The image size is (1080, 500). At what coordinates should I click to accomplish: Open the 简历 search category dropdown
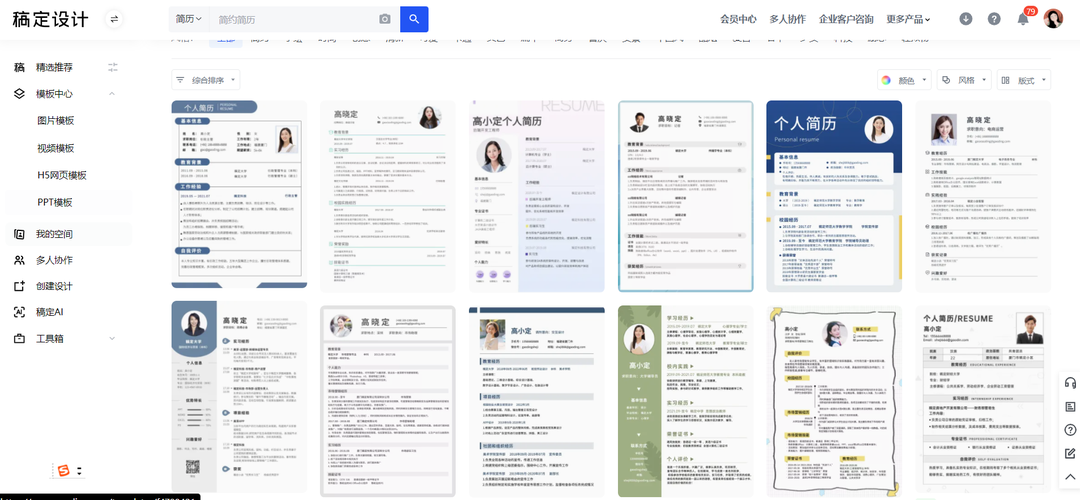pyautogui.click(x=189, y=19)
